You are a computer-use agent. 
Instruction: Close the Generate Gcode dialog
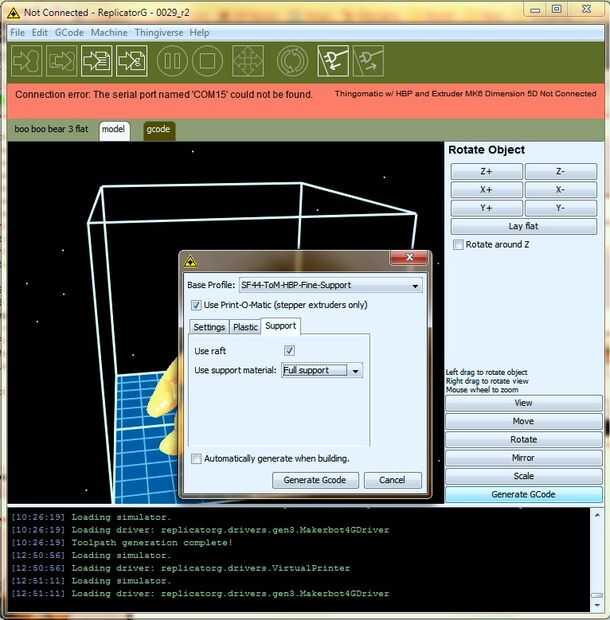pos(409,258)
